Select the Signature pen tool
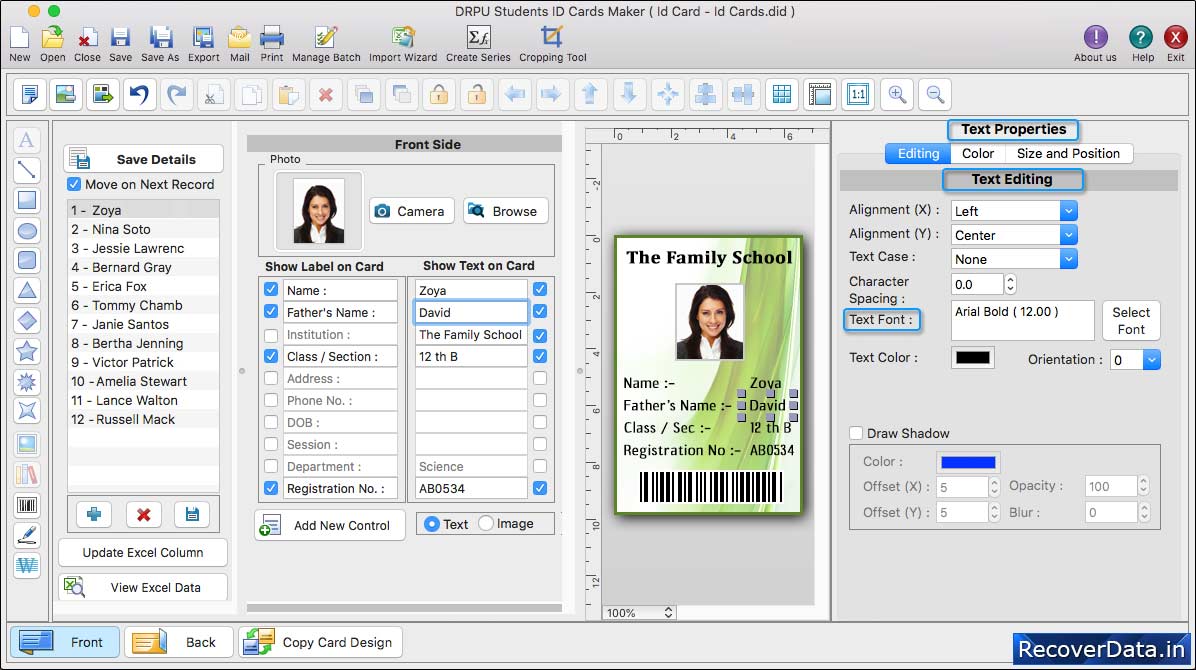 (27, 535)
